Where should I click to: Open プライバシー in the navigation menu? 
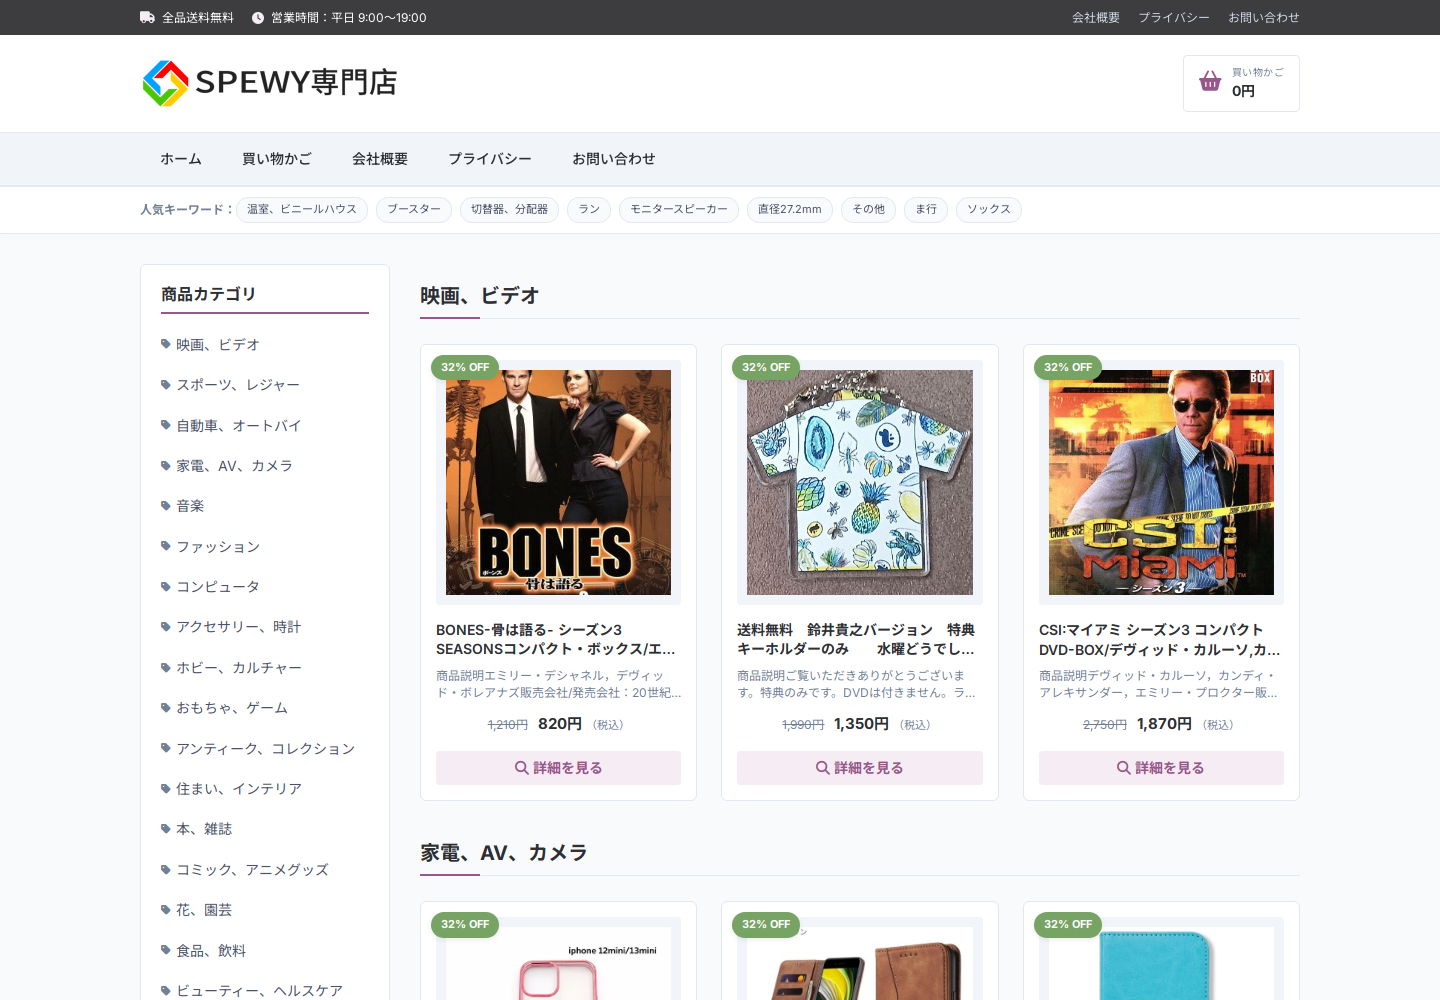pyautogui.click(x=490, y=159)
